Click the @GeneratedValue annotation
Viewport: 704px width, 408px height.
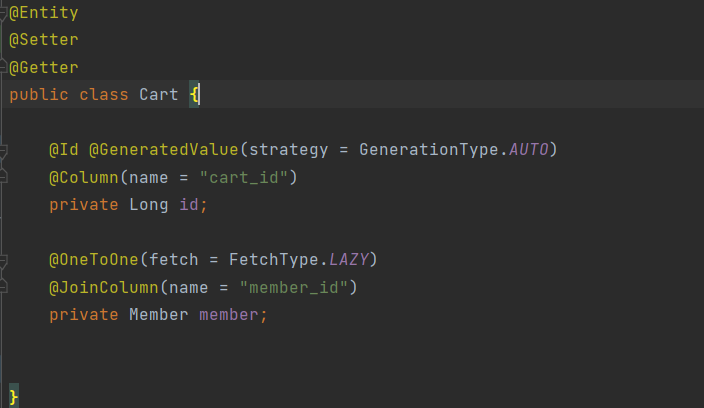tap(163, 149)
